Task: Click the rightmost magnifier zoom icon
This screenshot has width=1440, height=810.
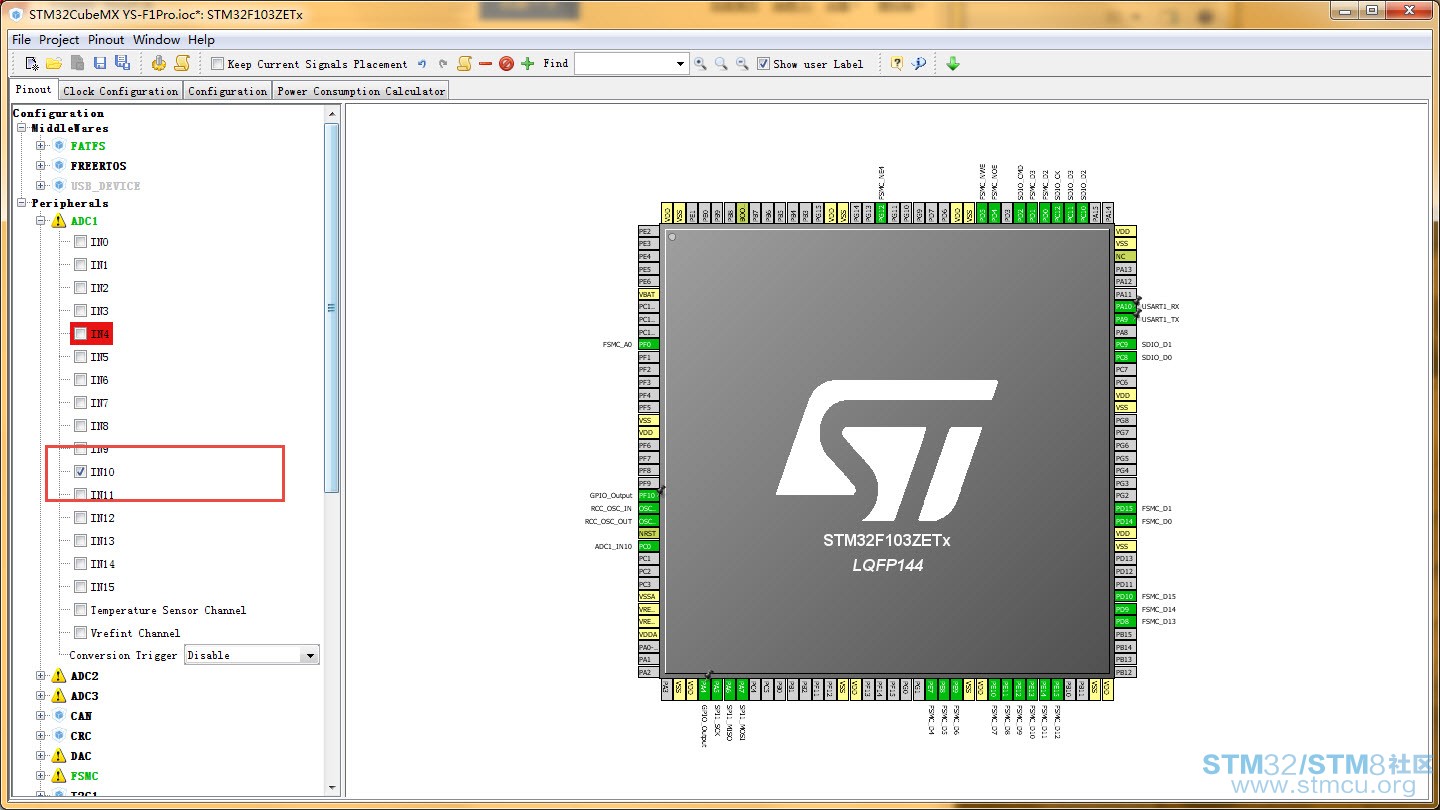Action: (742, 64)
